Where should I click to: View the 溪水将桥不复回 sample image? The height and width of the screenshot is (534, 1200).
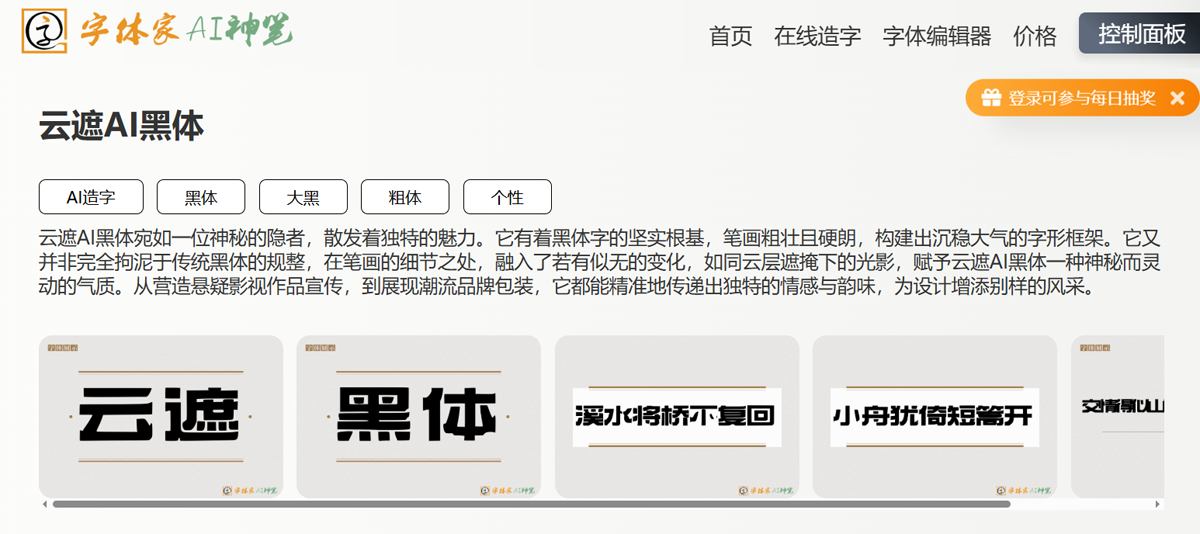(676, 416)
